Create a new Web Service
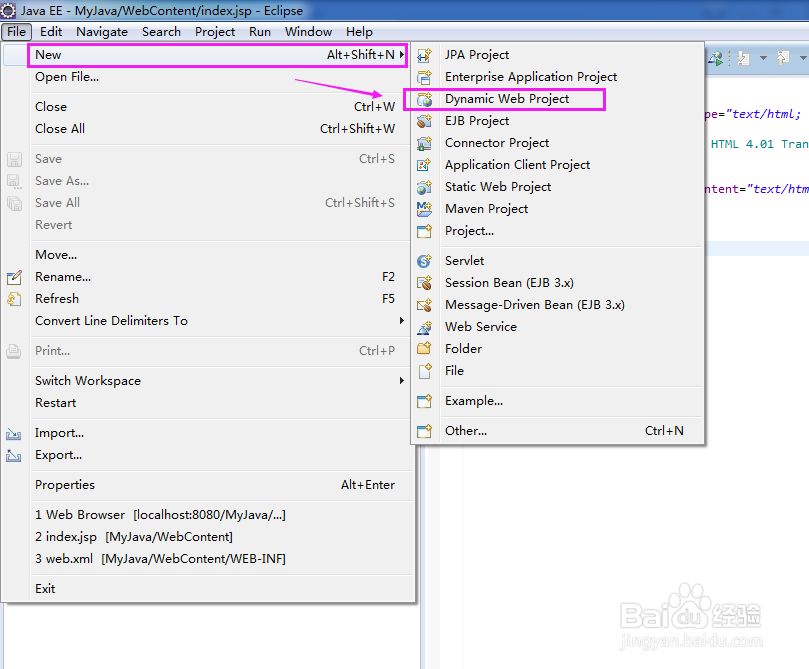The image size is (809, 669). click(481, 326)
